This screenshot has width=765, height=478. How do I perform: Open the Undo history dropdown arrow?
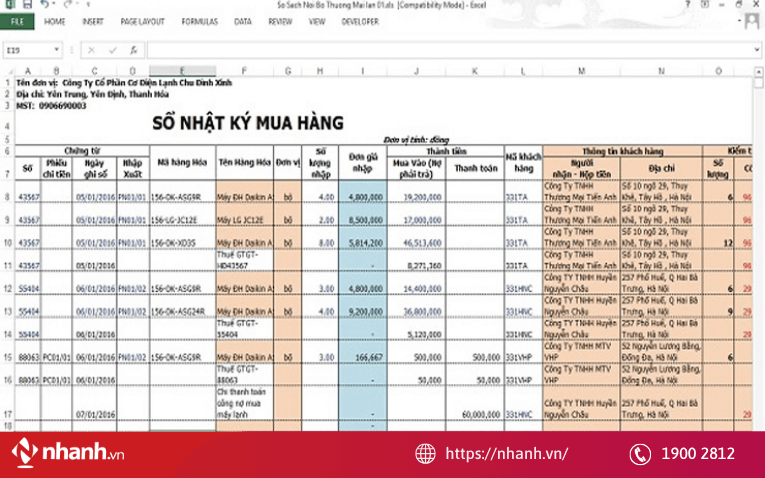(x=54, y=5)
